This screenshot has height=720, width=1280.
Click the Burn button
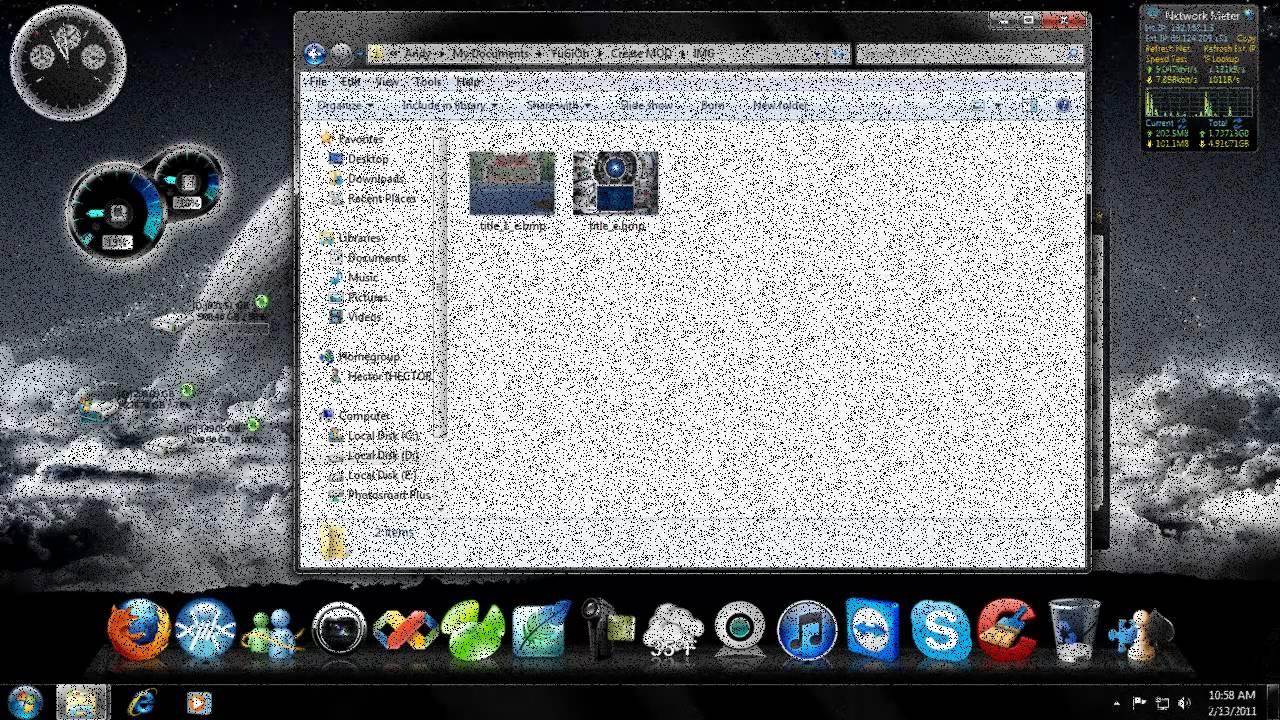click(712, 105)
